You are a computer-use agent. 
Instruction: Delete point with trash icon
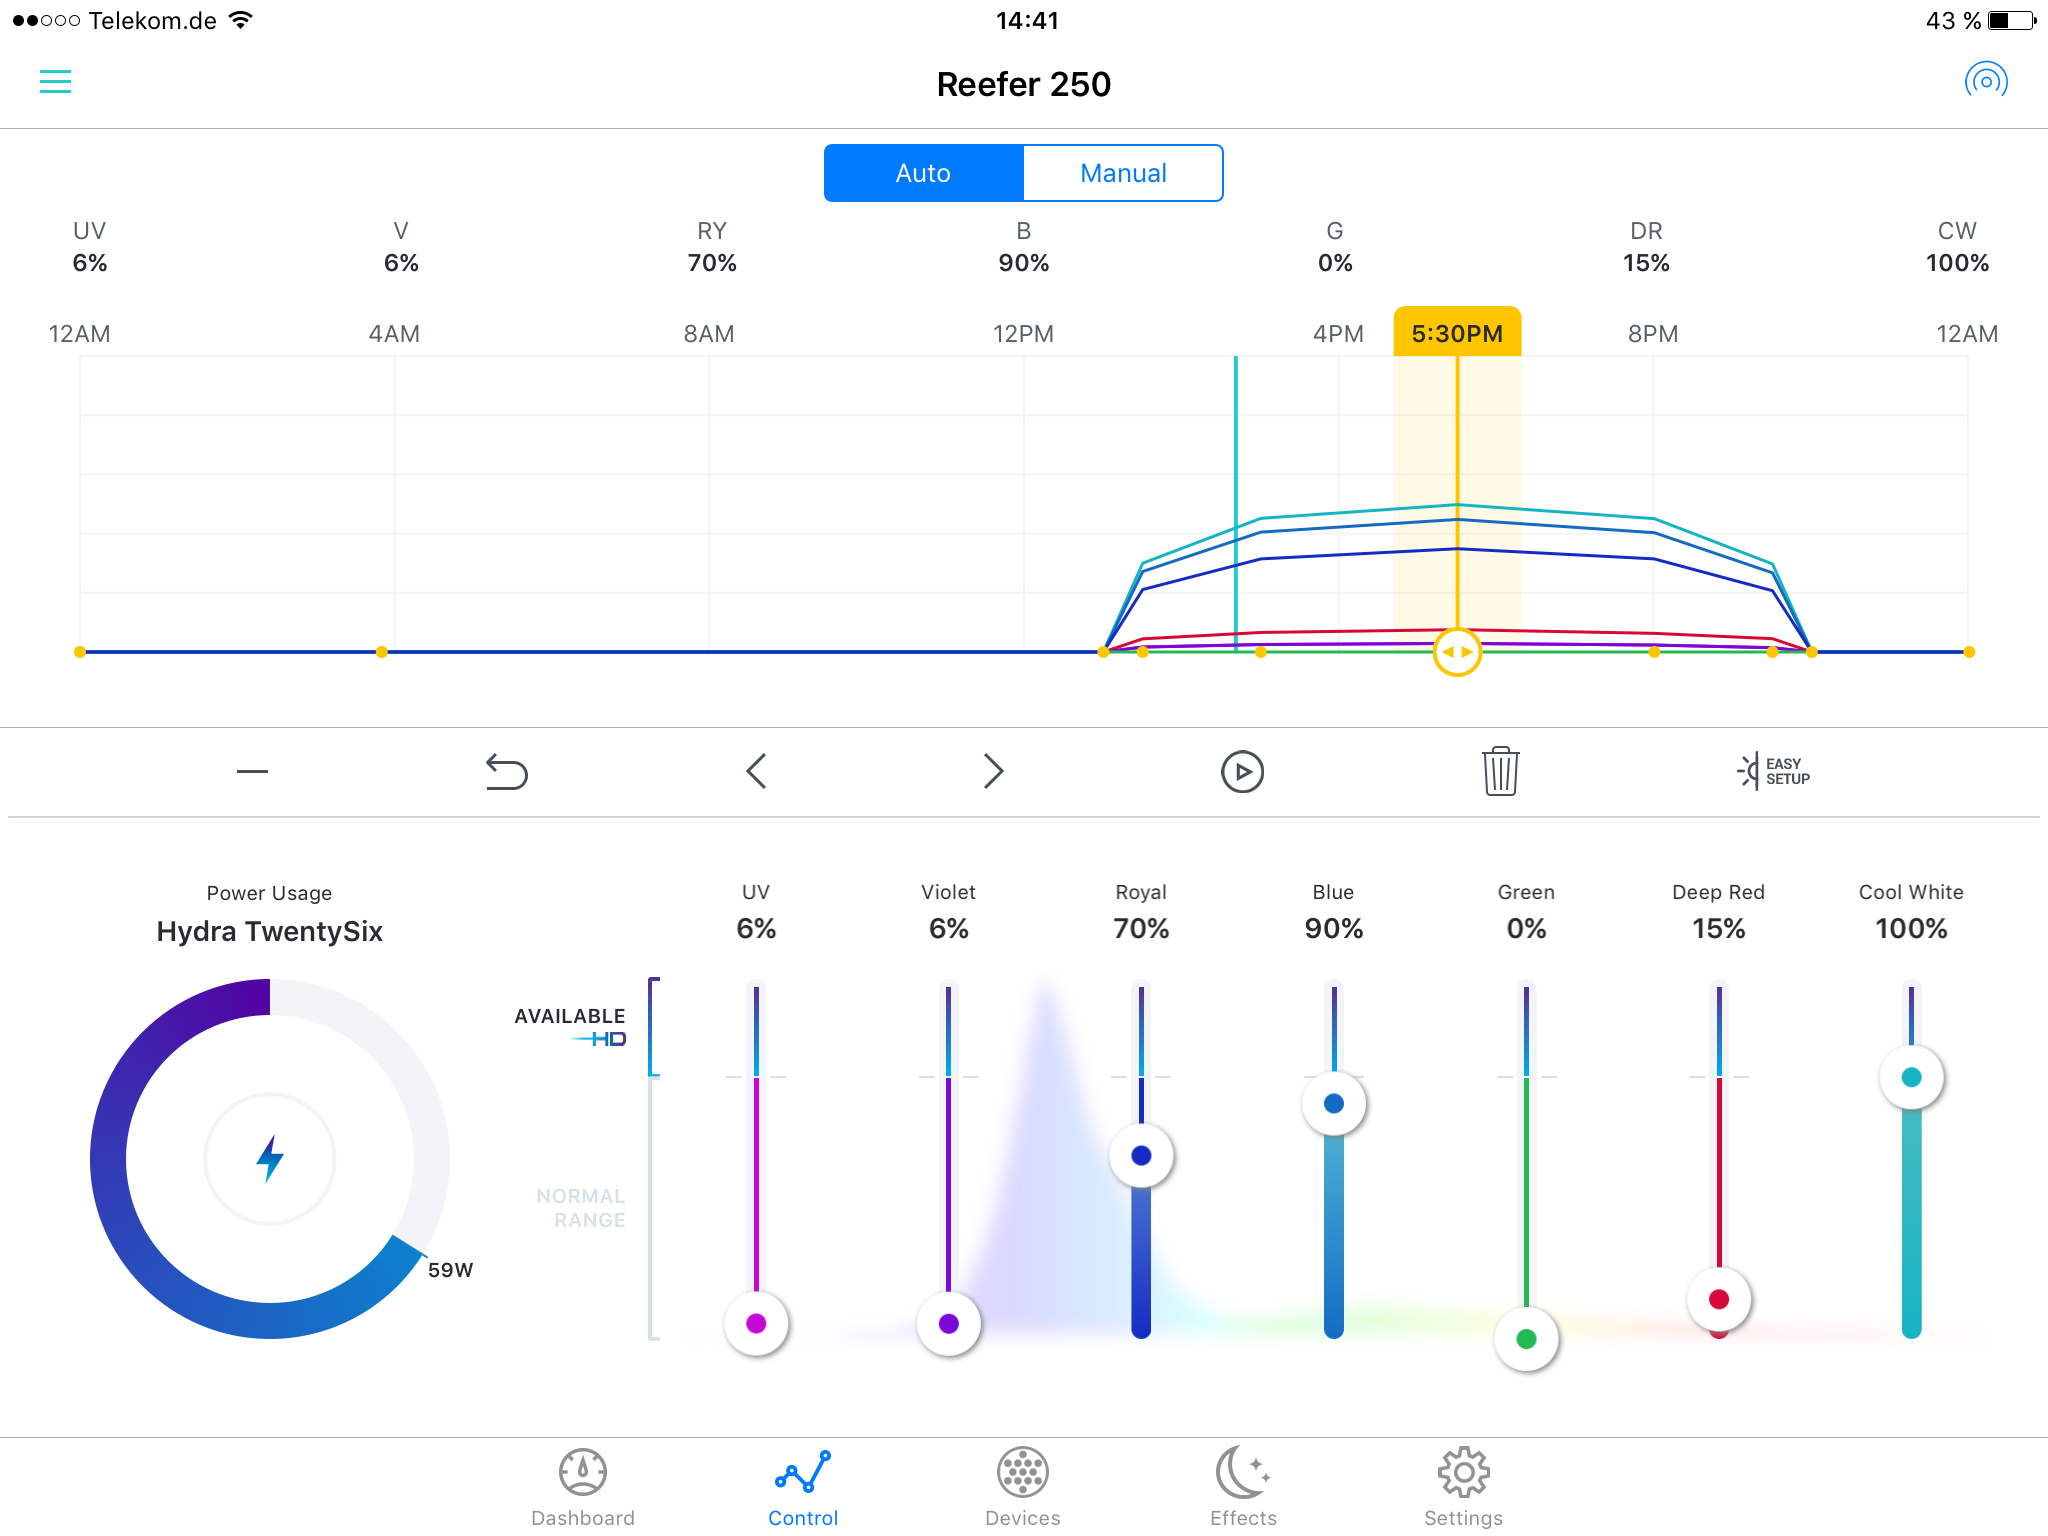pyautogui.click(x=1500, y=772)
